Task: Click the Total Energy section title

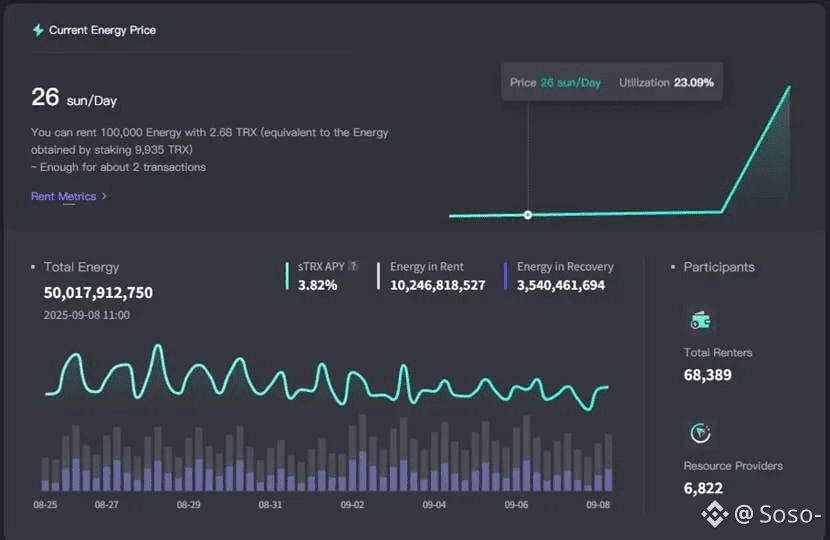Action: pos(81,267)
